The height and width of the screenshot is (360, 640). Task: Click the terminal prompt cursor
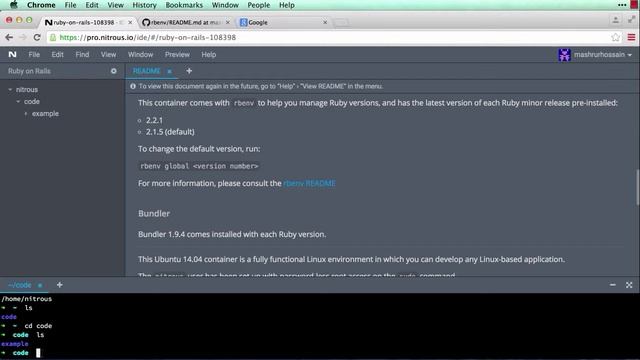[x=38, y=353]
